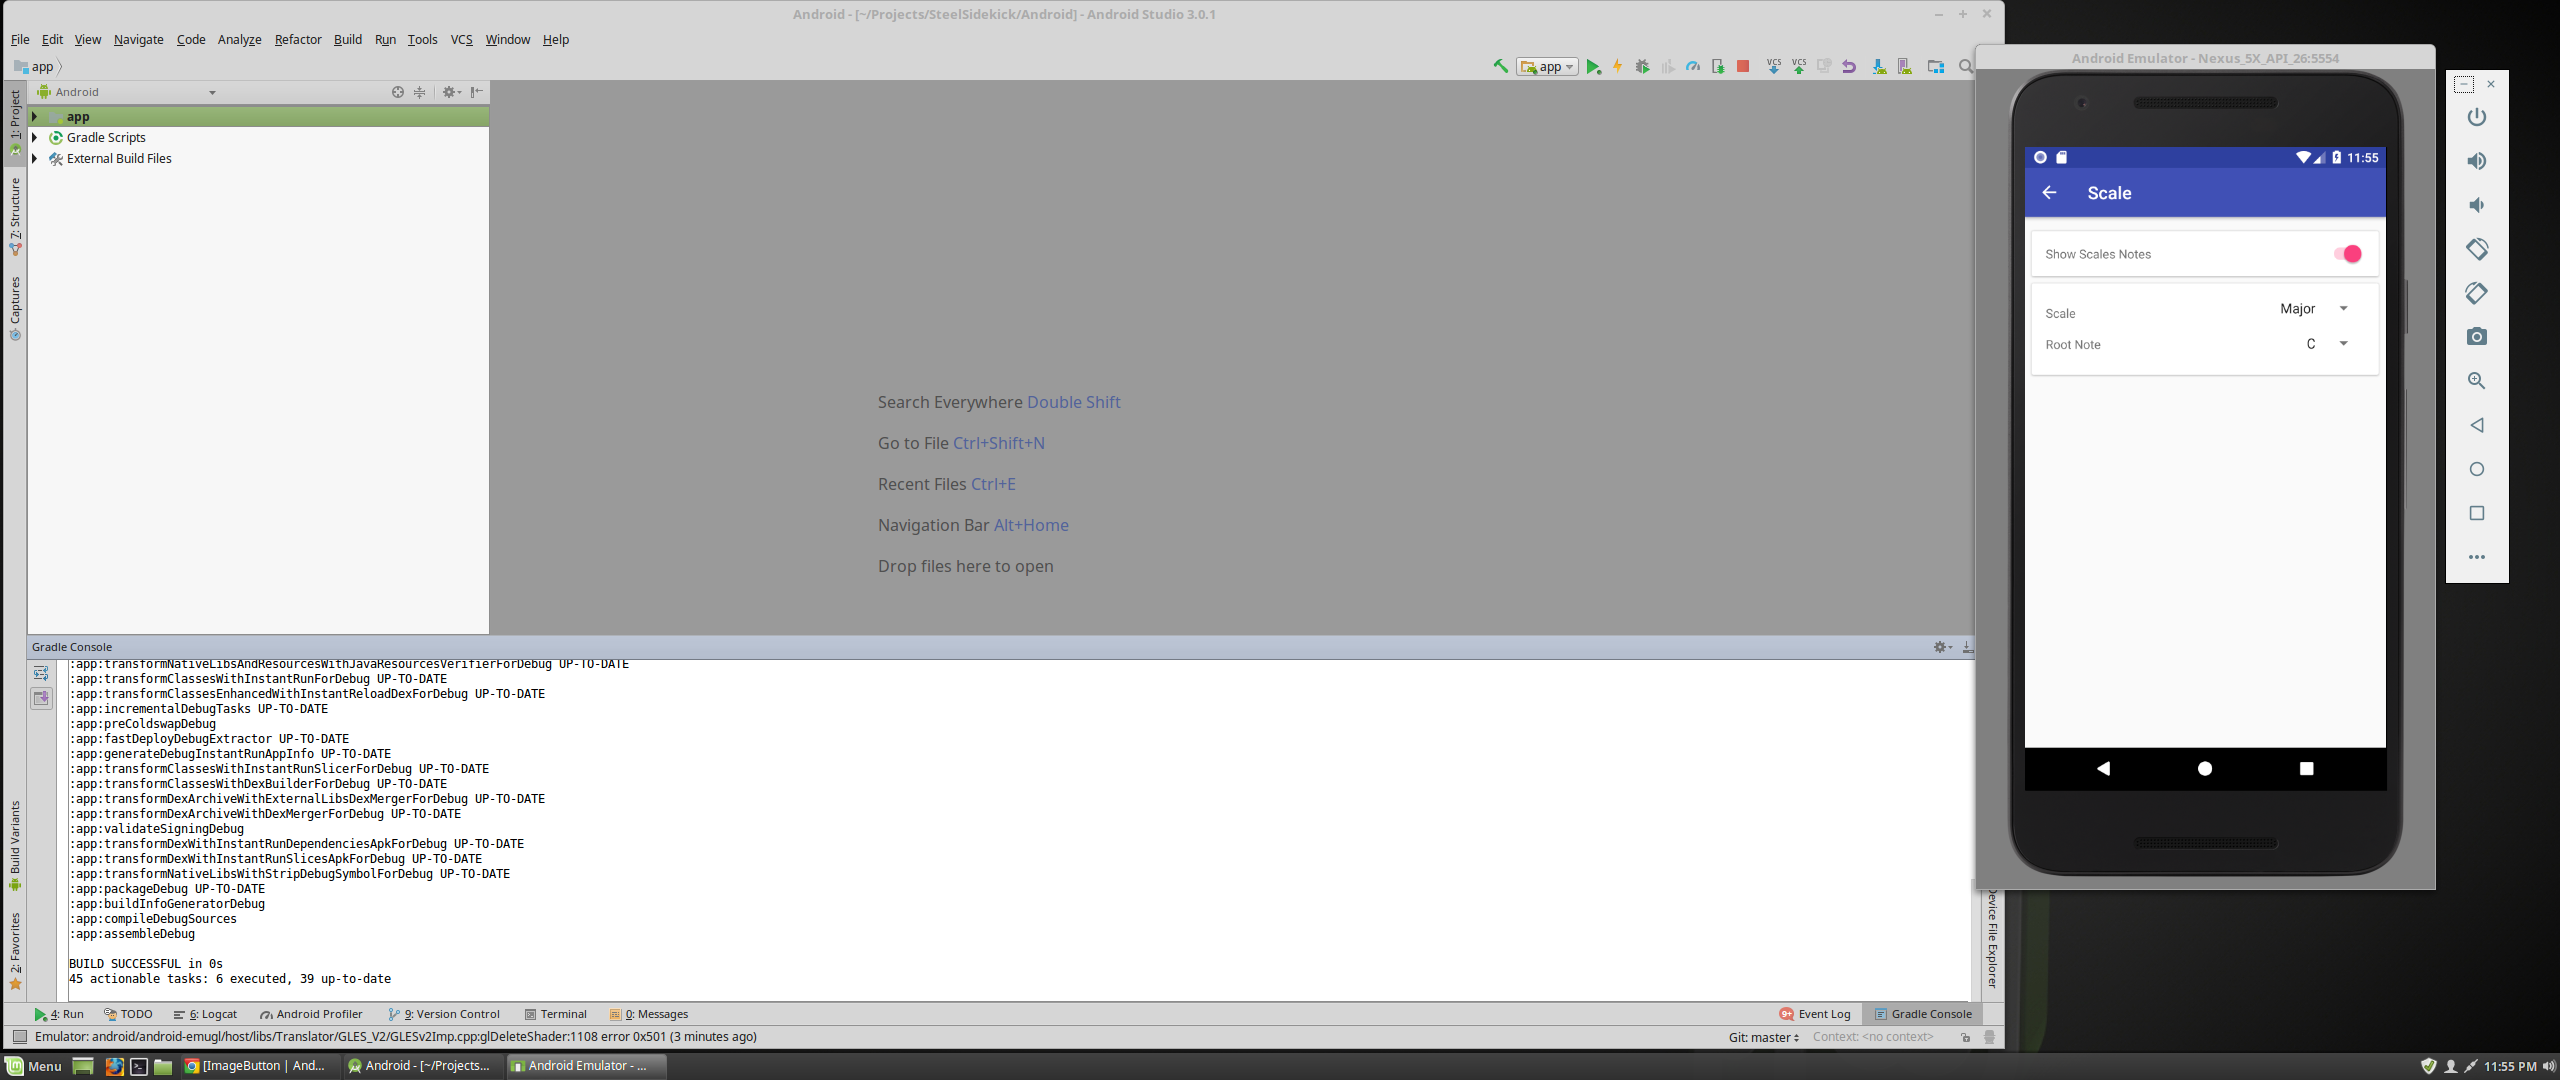Open the Profile app gauge icon
The image size is (2560, 1080).
pyautogui.click(x=1692, y=66)
